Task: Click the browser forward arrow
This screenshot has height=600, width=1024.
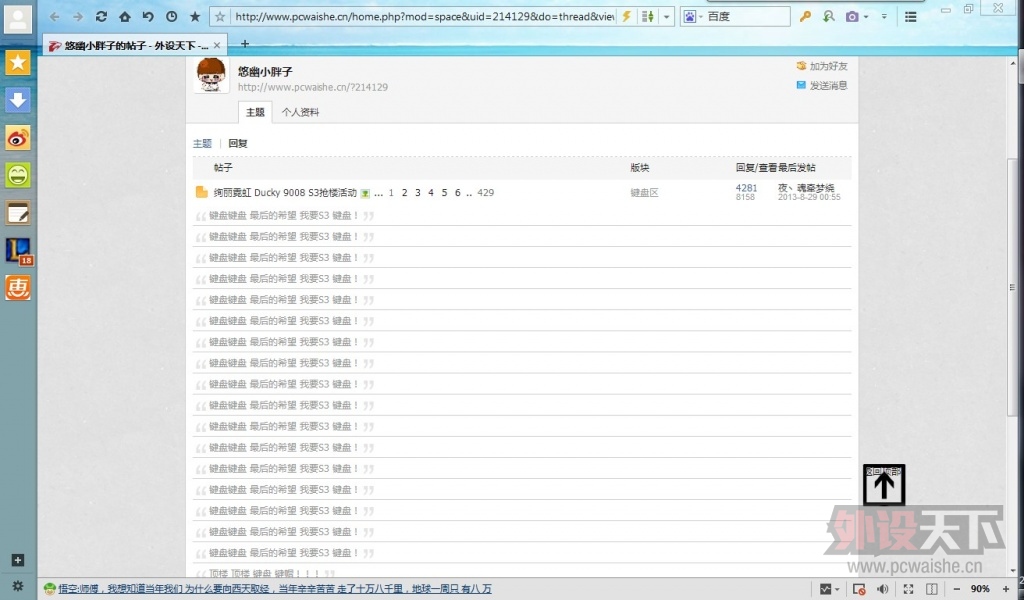Action: (78, 17)
